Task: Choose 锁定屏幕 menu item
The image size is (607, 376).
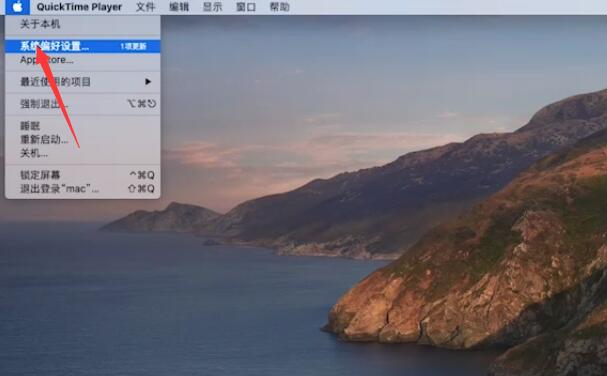Action: [x=83, y=175]
